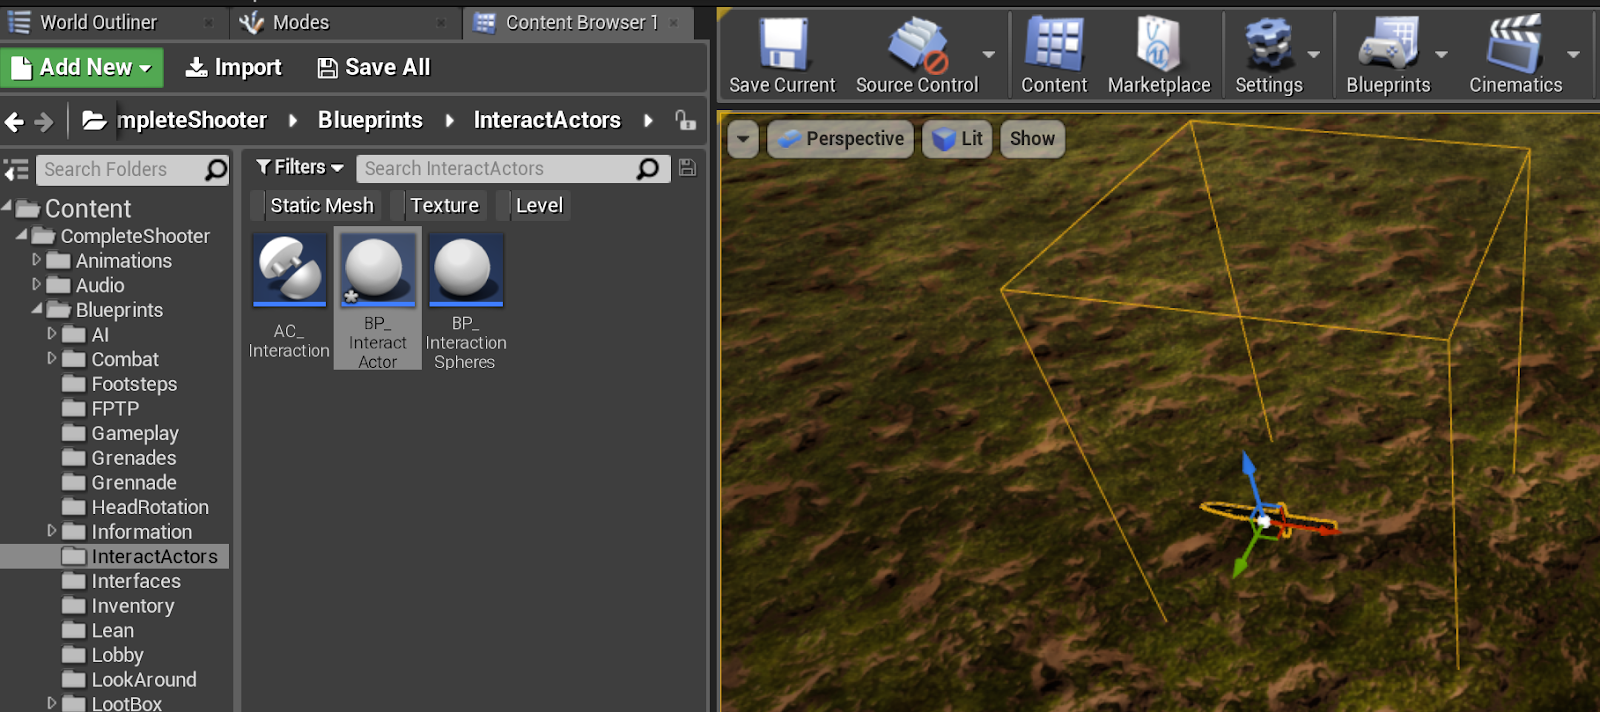
Task: Open the Content browser toolbar icon
Action: tap(1053, 45)
